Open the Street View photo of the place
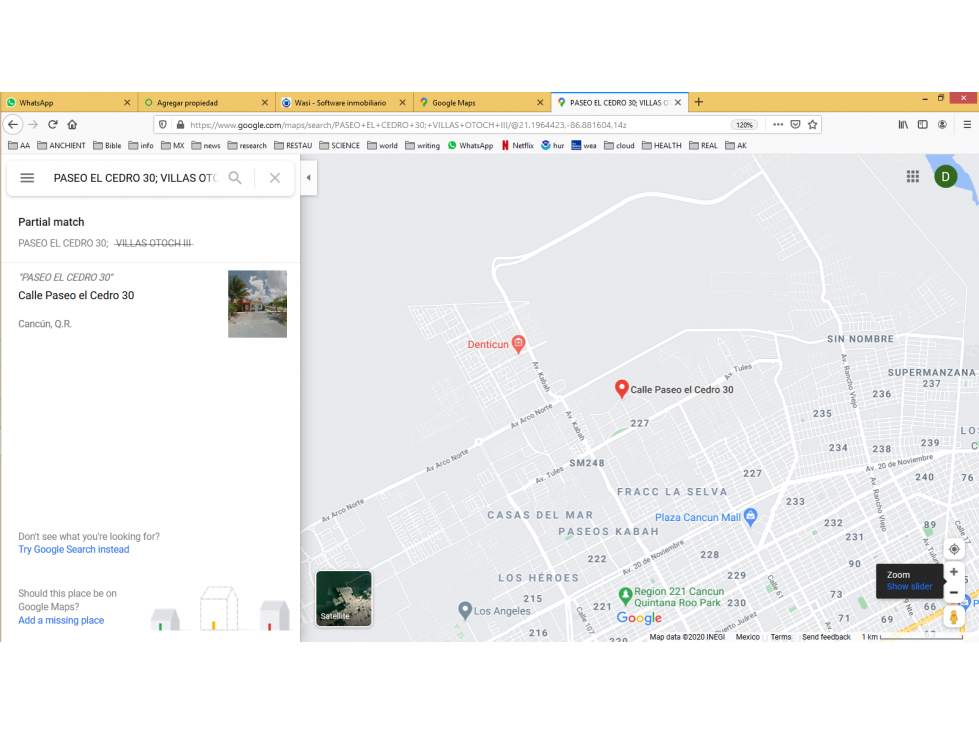The height and width of the screenshot is (734, 979). 257,304
